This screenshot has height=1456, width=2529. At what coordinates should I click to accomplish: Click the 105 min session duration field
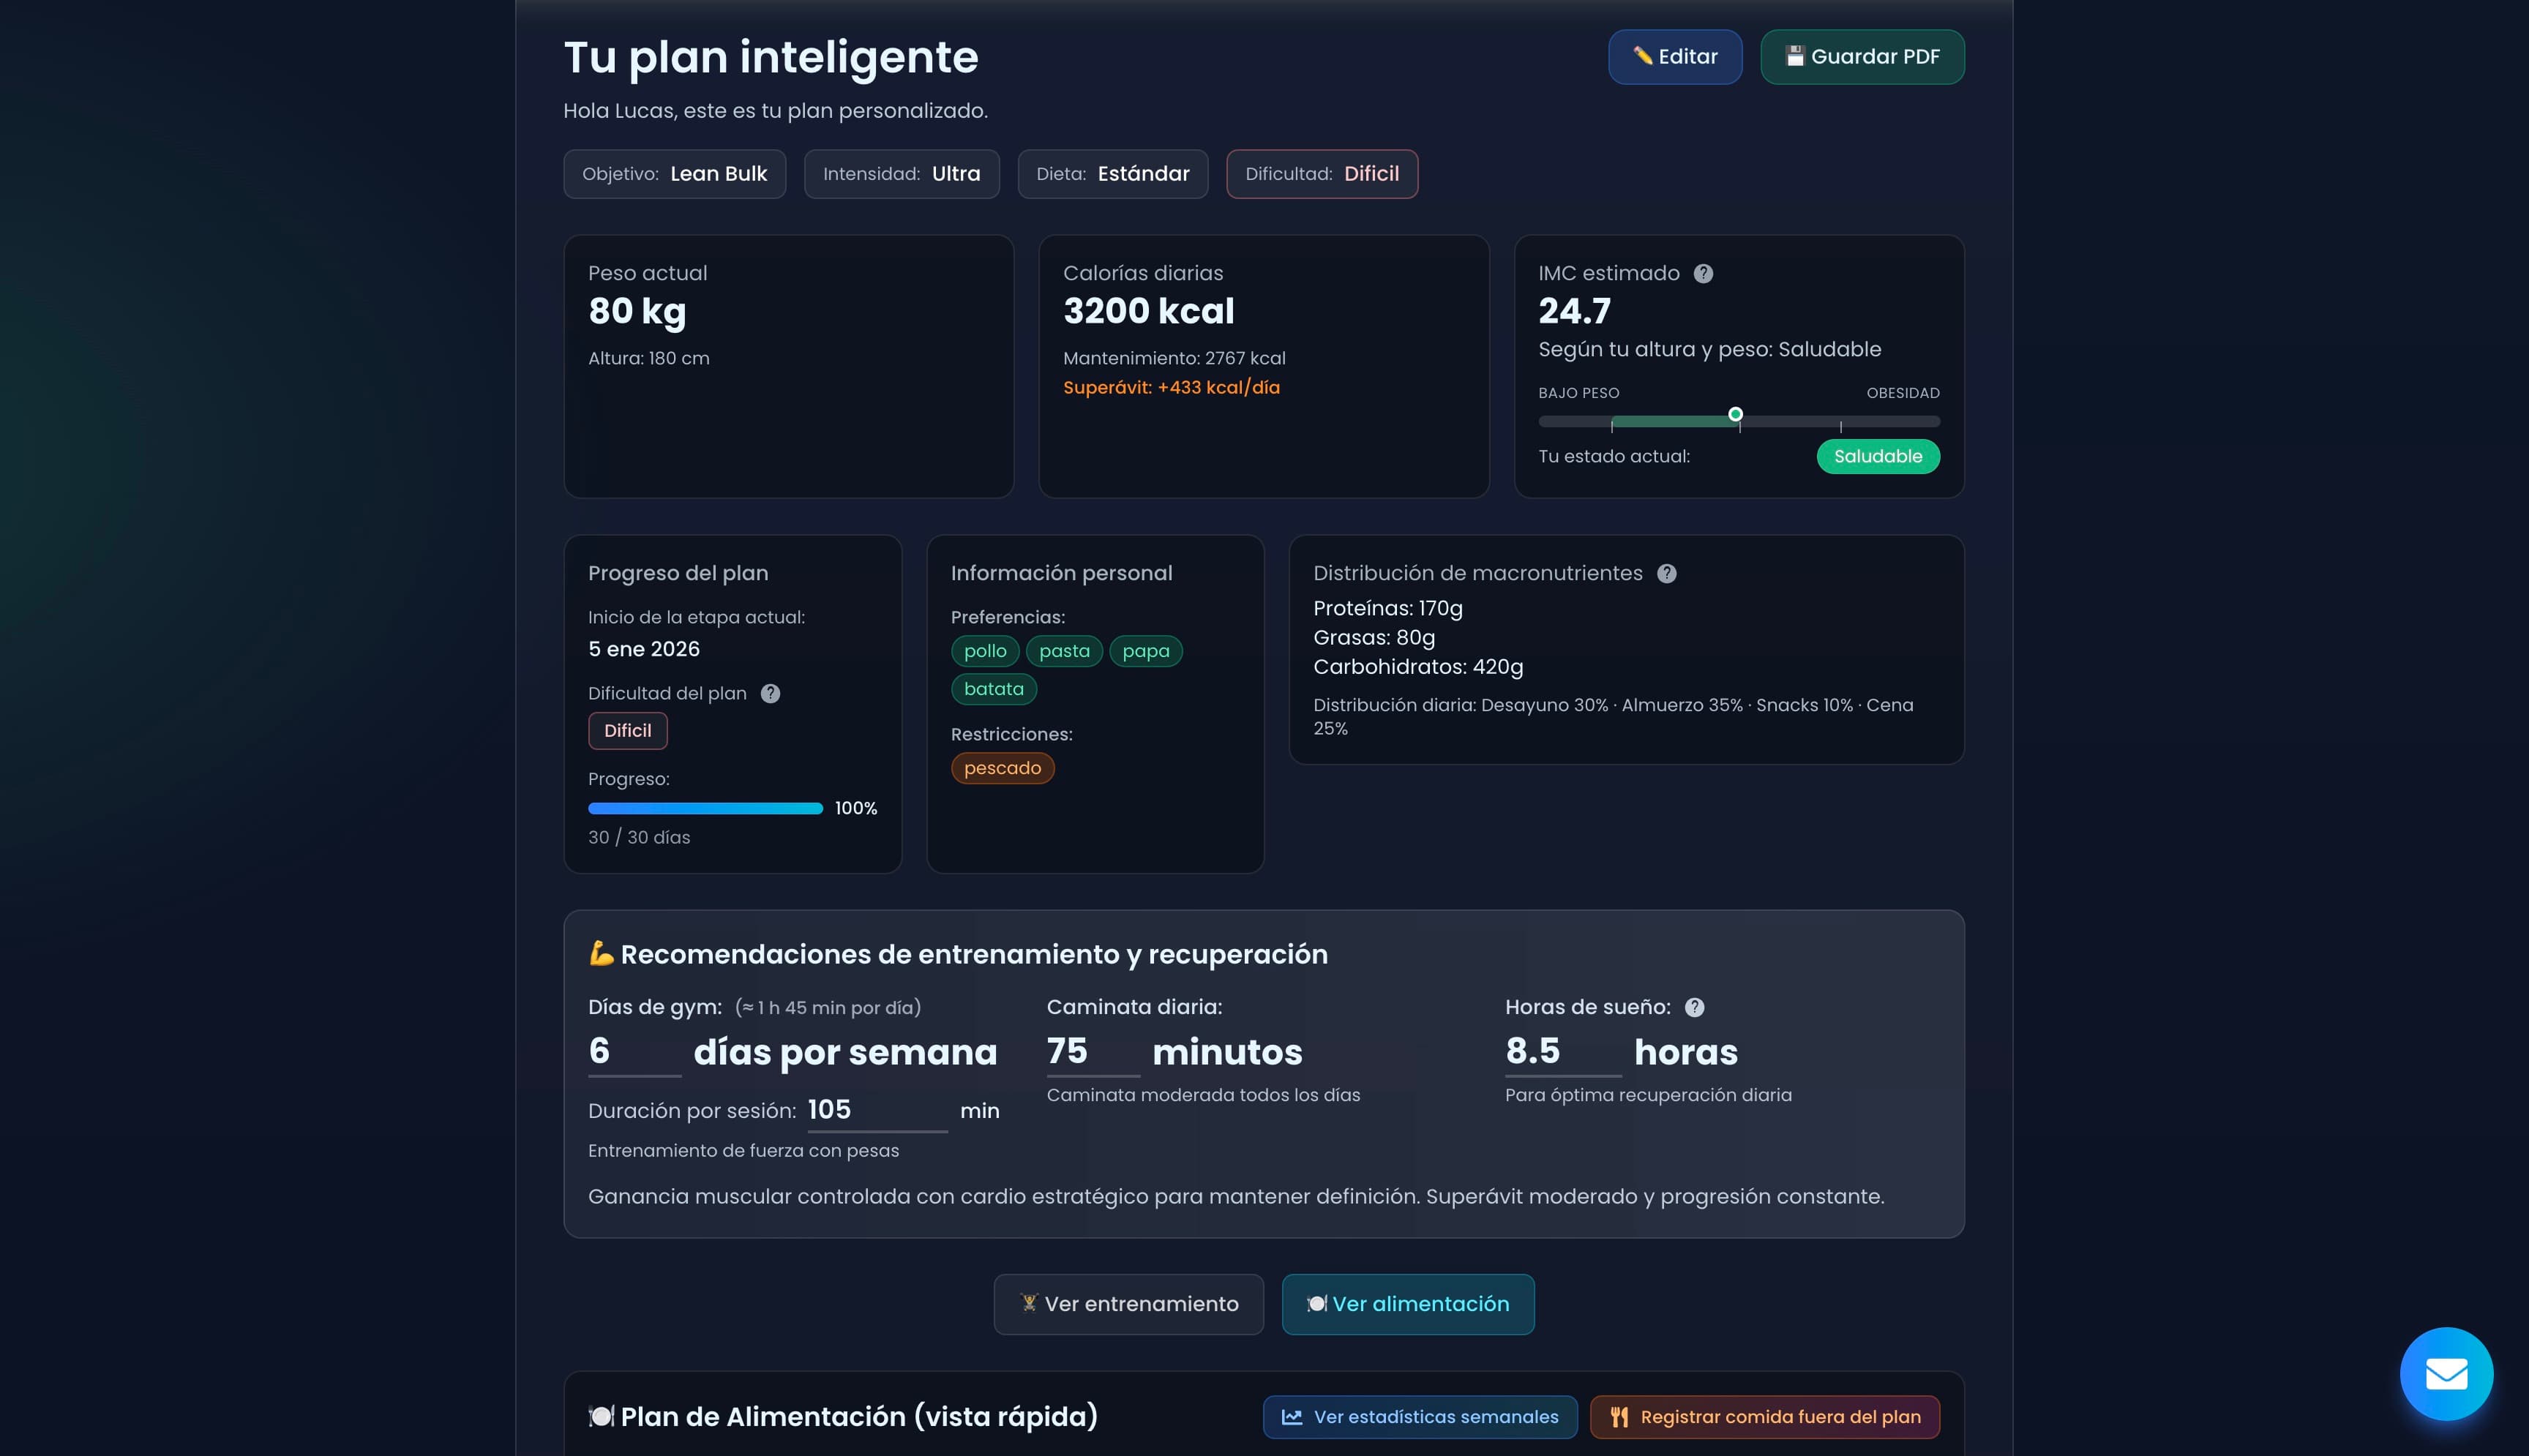(877, 1109)
